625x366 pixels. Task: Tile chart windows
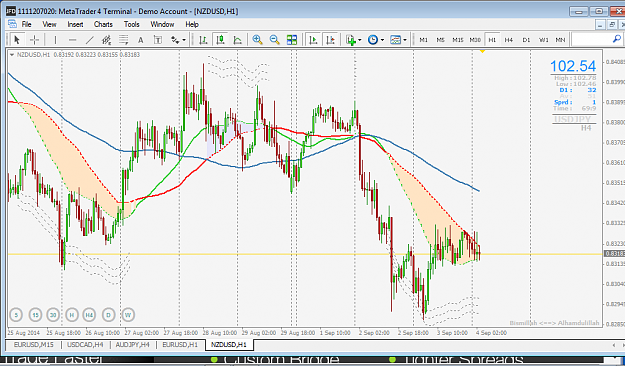tap(292, 39)
